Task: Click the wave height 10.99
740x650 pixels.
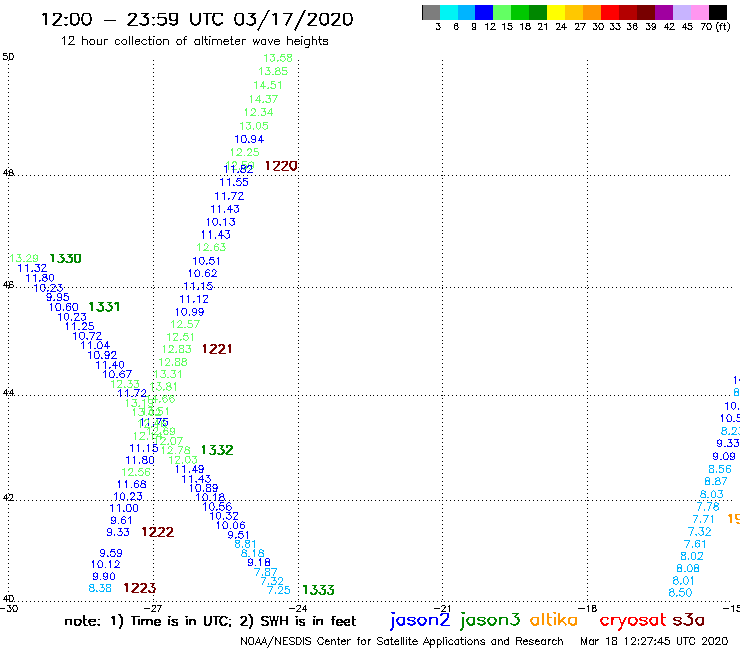Action: [x=189, y=312]
